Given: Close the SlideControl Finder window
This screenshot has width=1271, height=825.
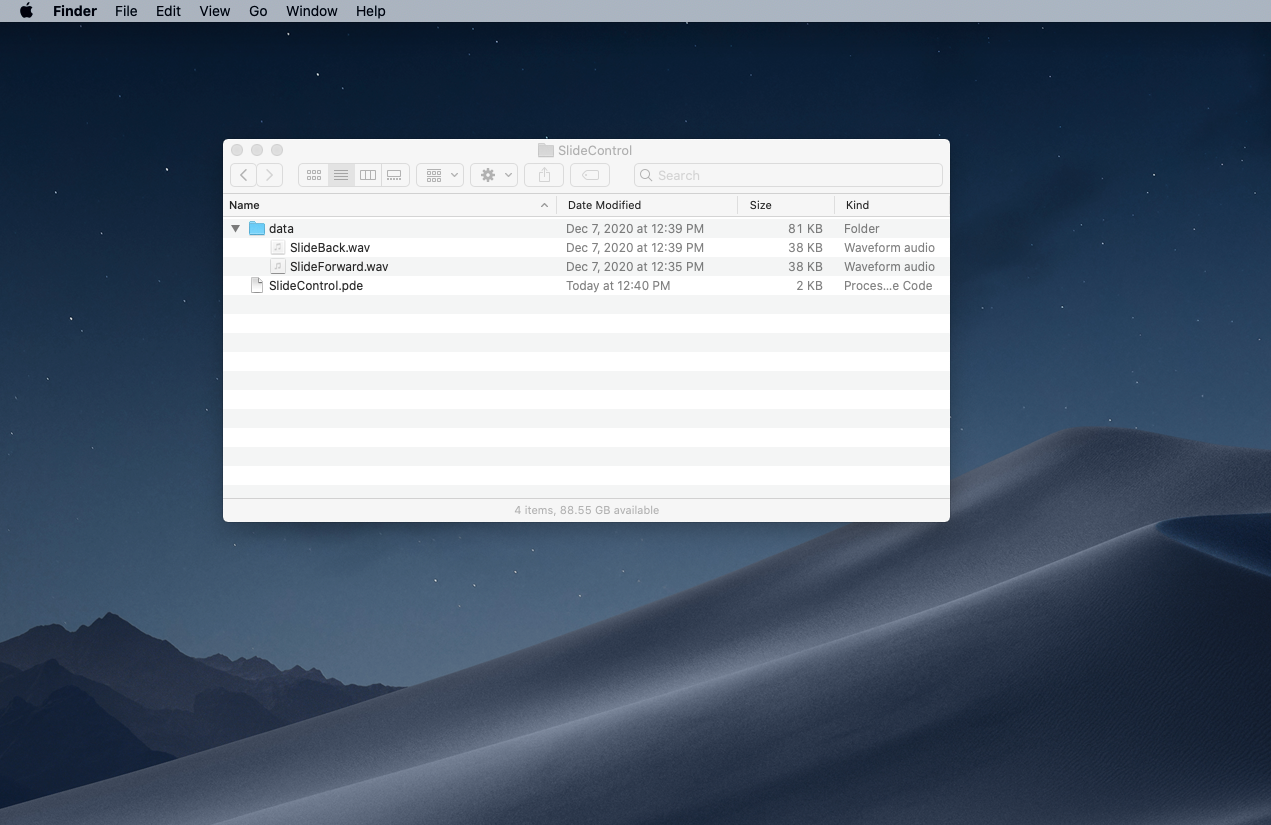Looking at the screenshot, I should pos(237,150).
